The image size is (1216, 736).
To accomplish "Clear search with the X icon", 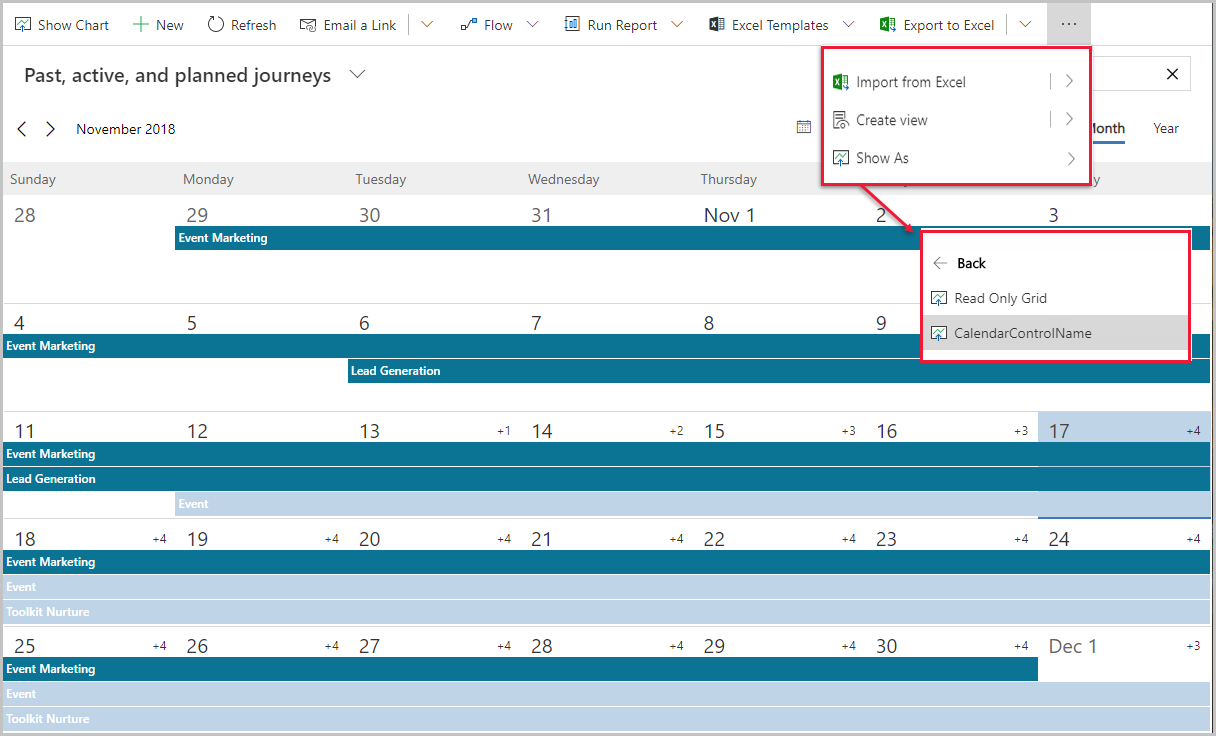I will click(1172, 74).
